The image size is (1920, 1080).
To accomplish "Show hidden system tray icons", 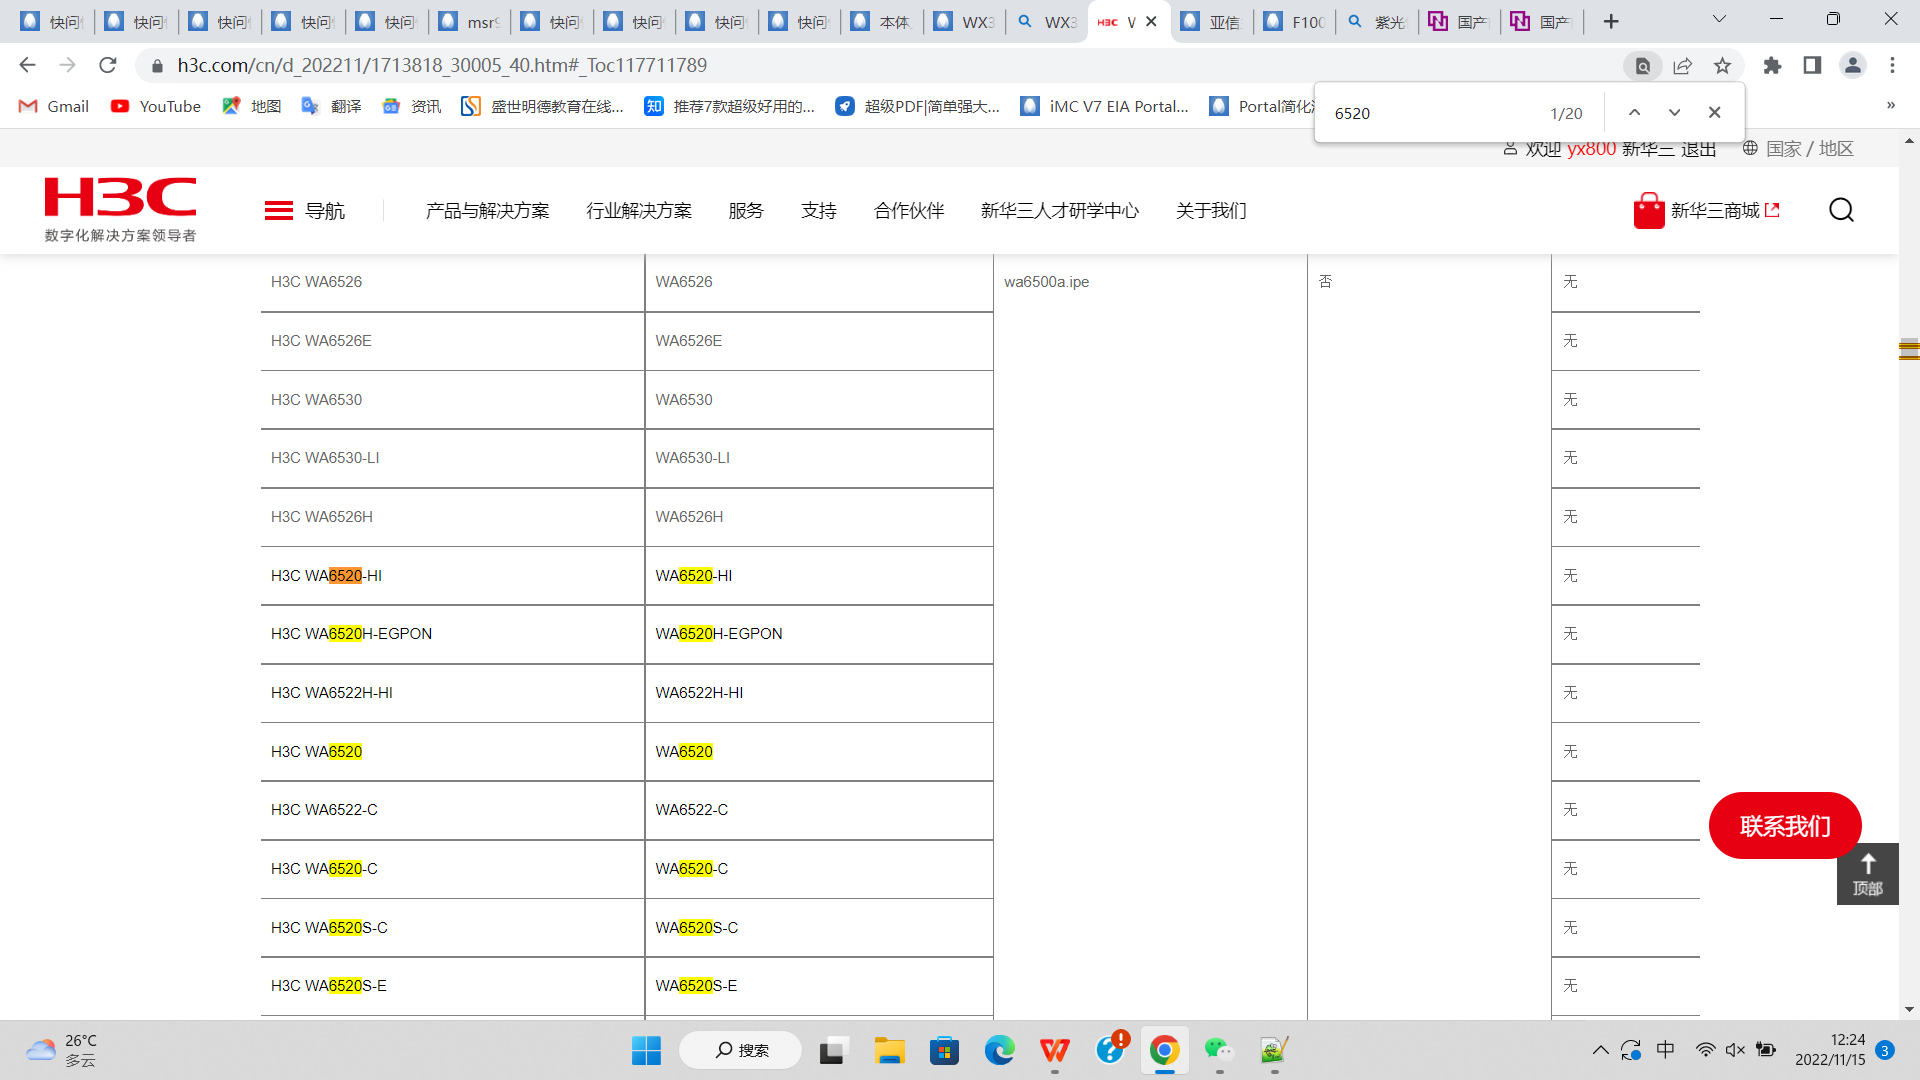I will click(x=1600, y=1050).
